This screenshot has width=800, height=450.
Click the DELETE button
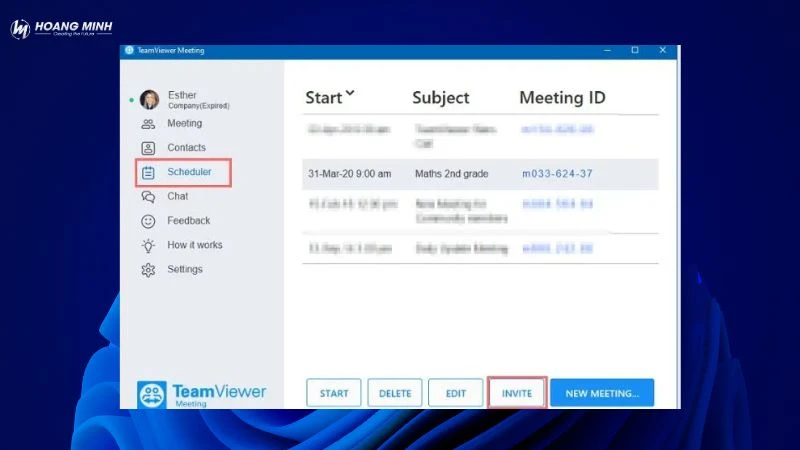[395, 393]
